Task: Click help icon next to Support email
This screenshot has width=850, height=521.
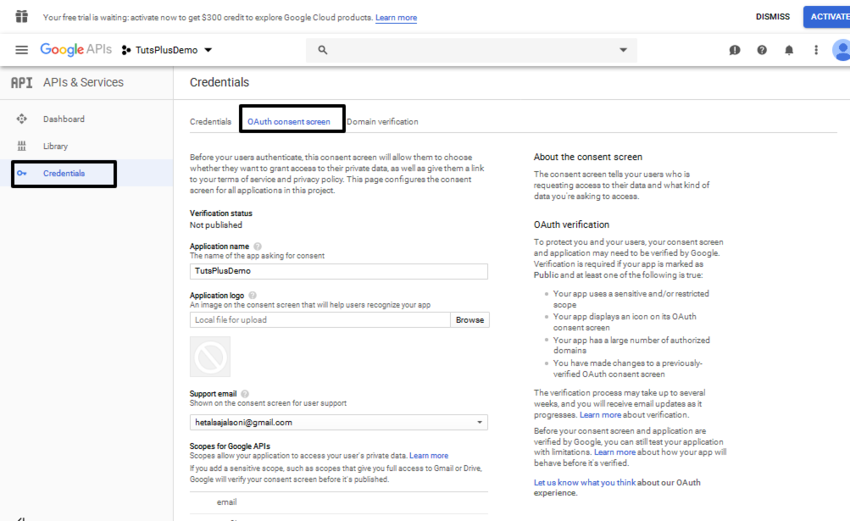Action: (x=245, y=394)
